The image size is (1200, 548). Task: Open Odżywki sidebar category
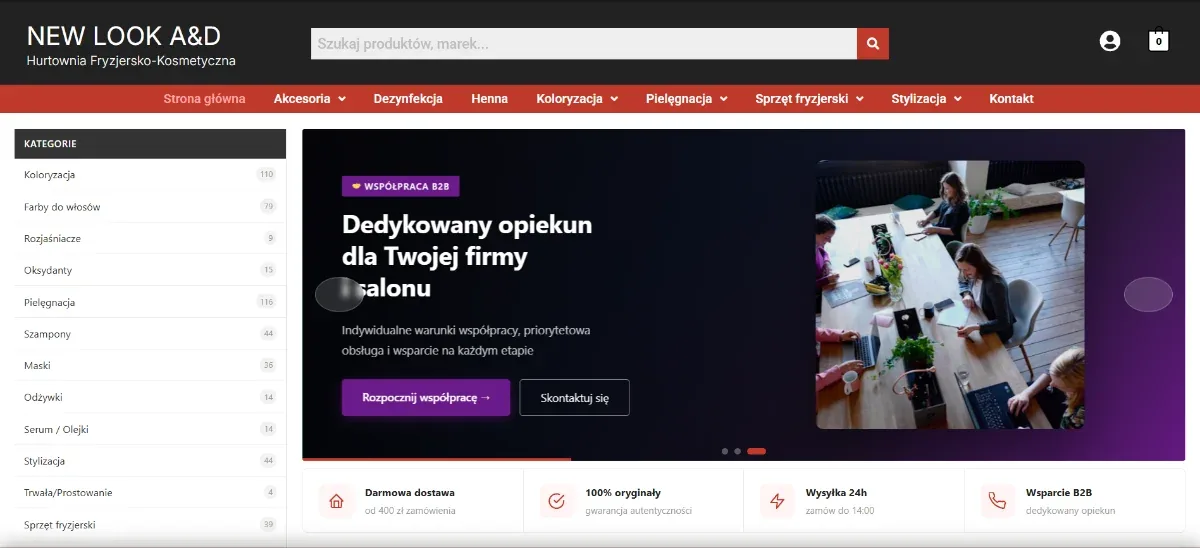(x=43, y=397)
